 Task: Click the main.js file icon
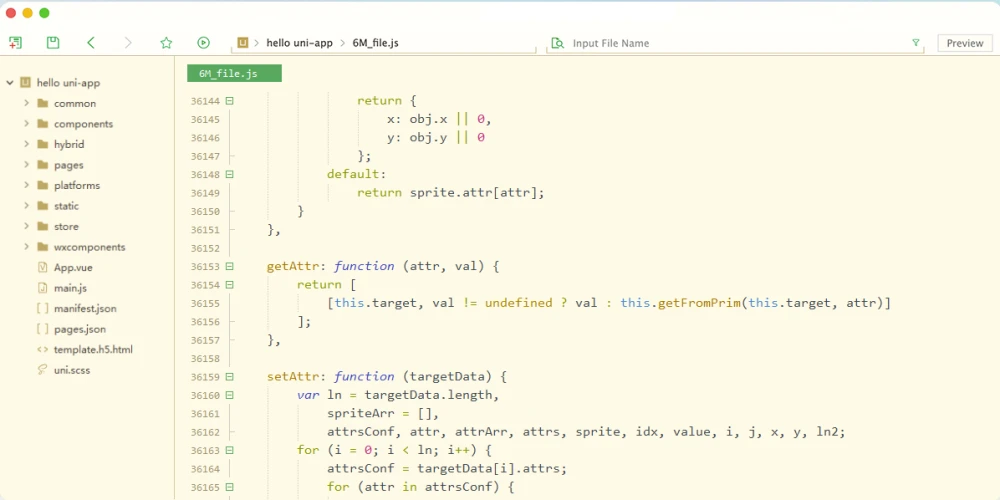(x=43, y=288)
